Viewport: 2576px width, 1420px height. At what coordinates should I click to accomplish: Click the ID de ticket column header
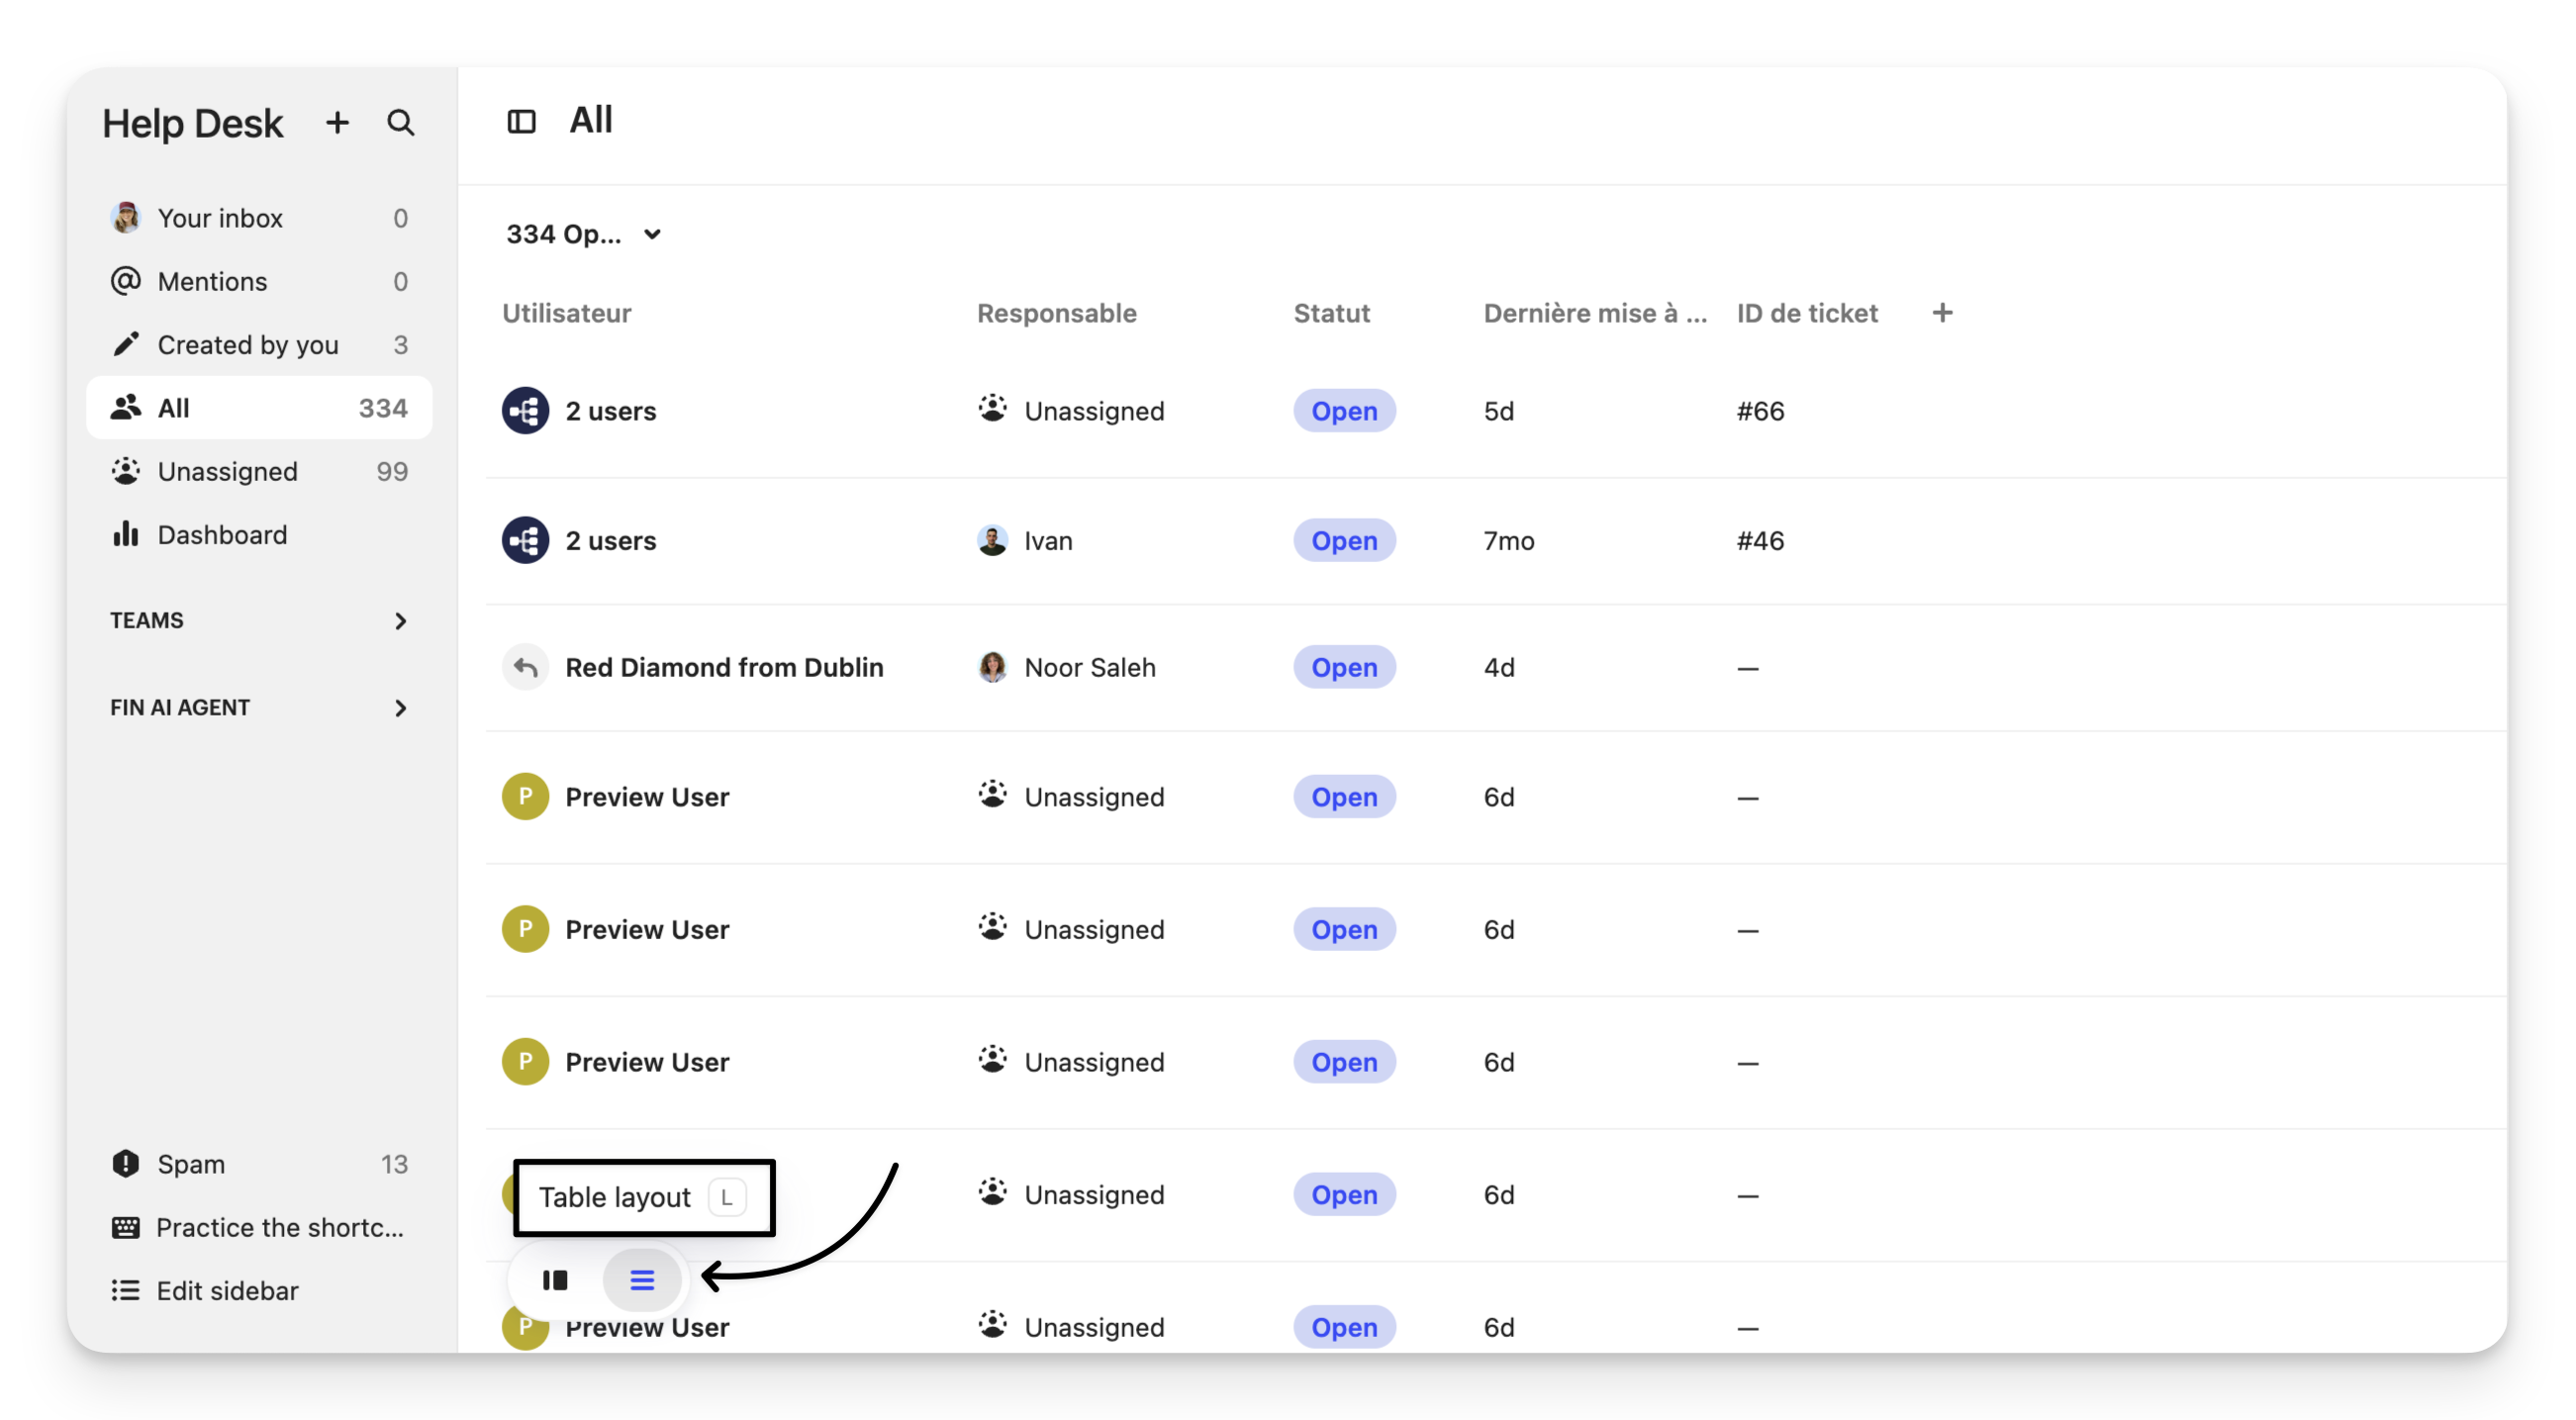pos(1806,313)
